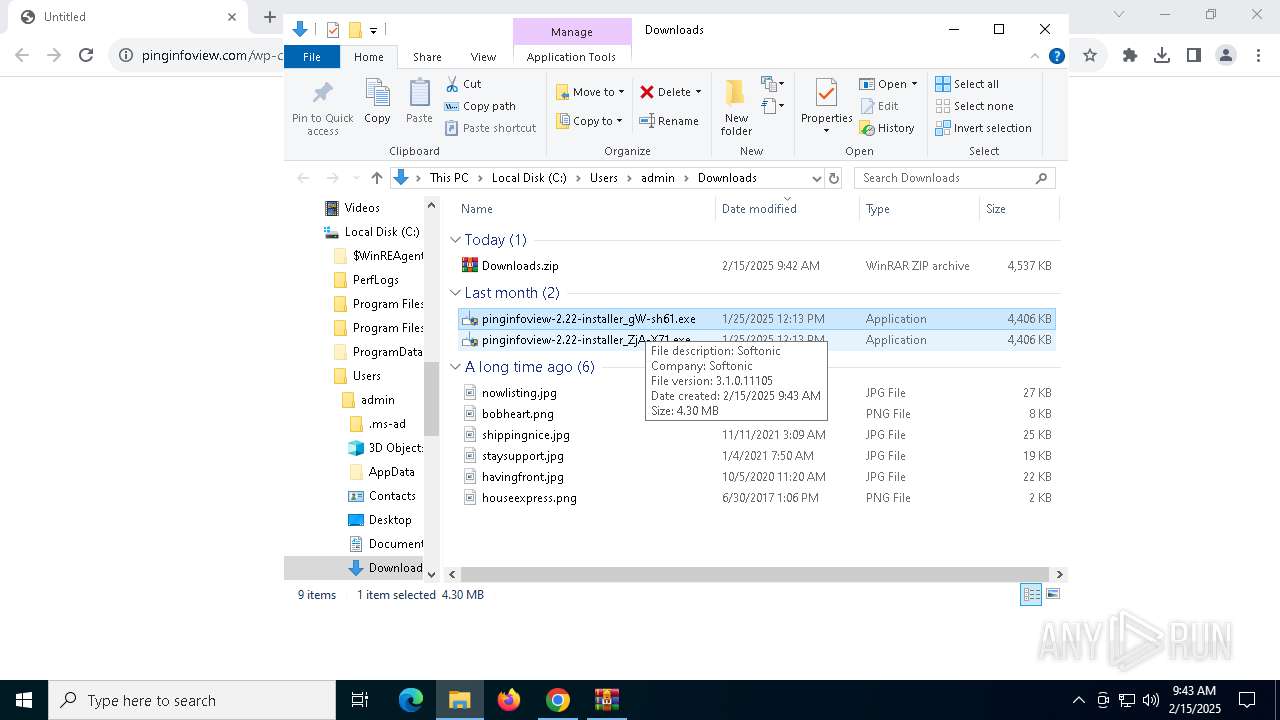Open Microsoft Edge from taskbar

point(411,700)
